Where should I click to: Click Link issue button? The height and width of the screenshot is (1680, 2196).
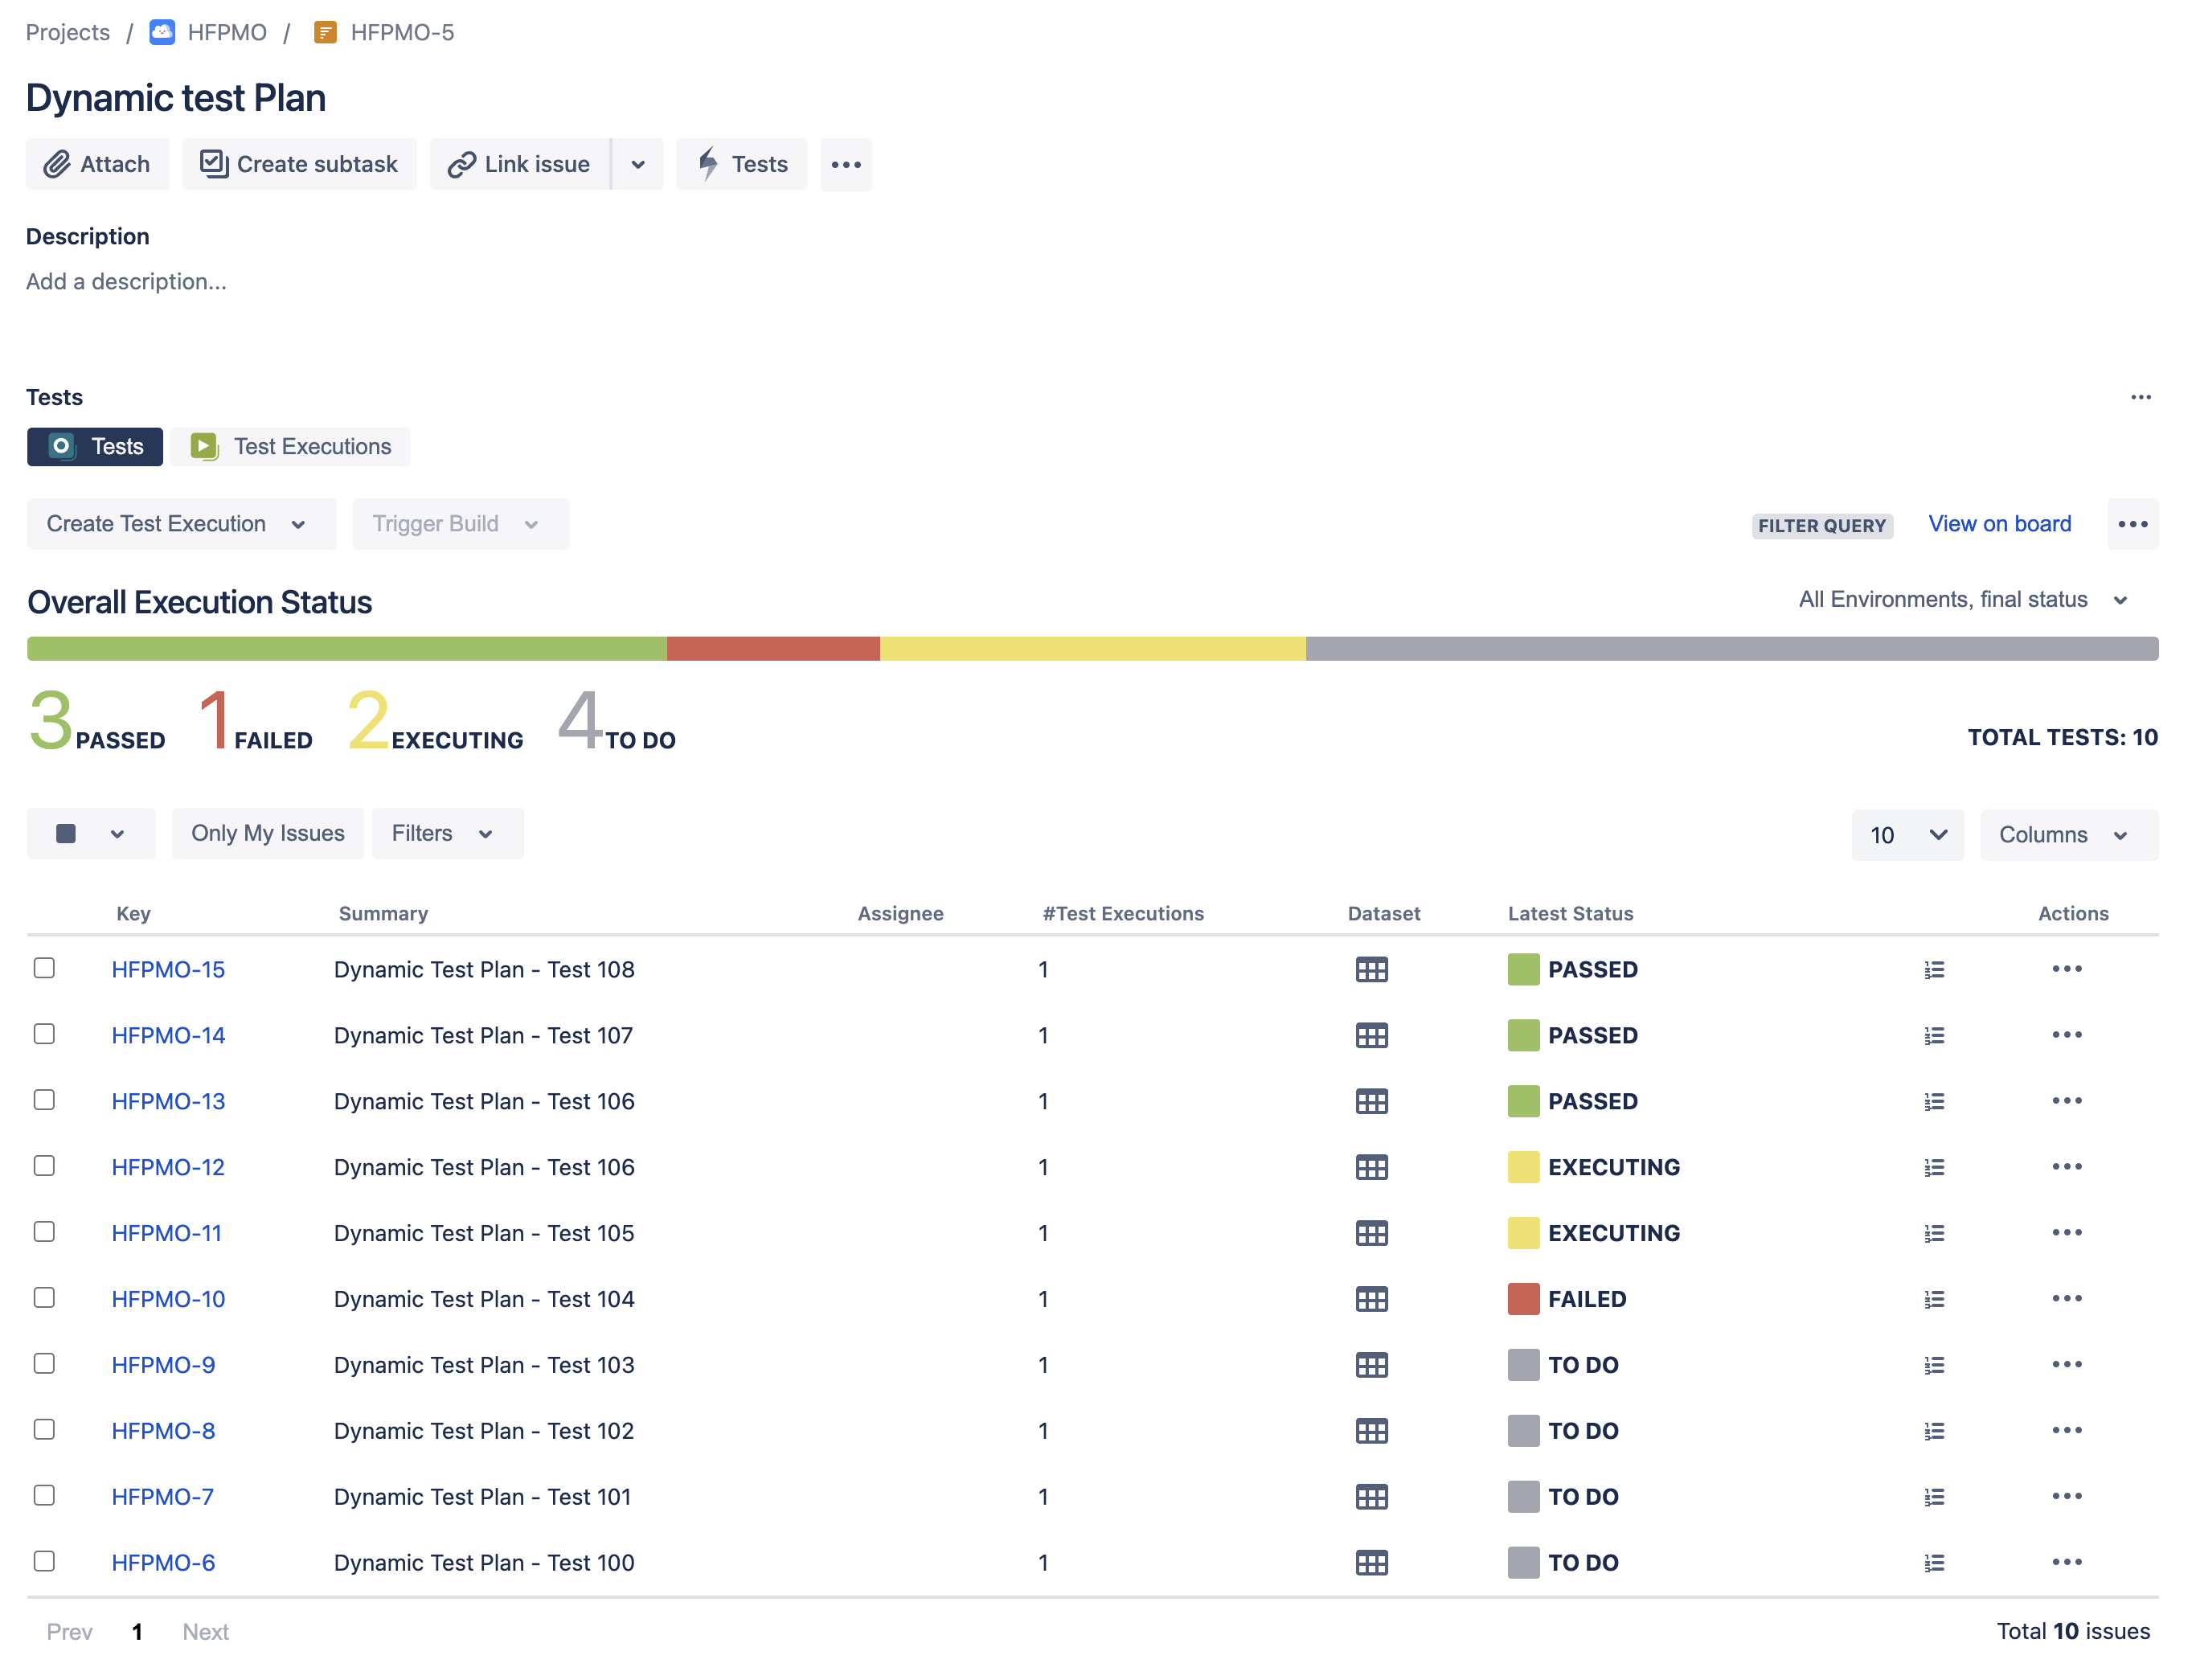[519, 164]
